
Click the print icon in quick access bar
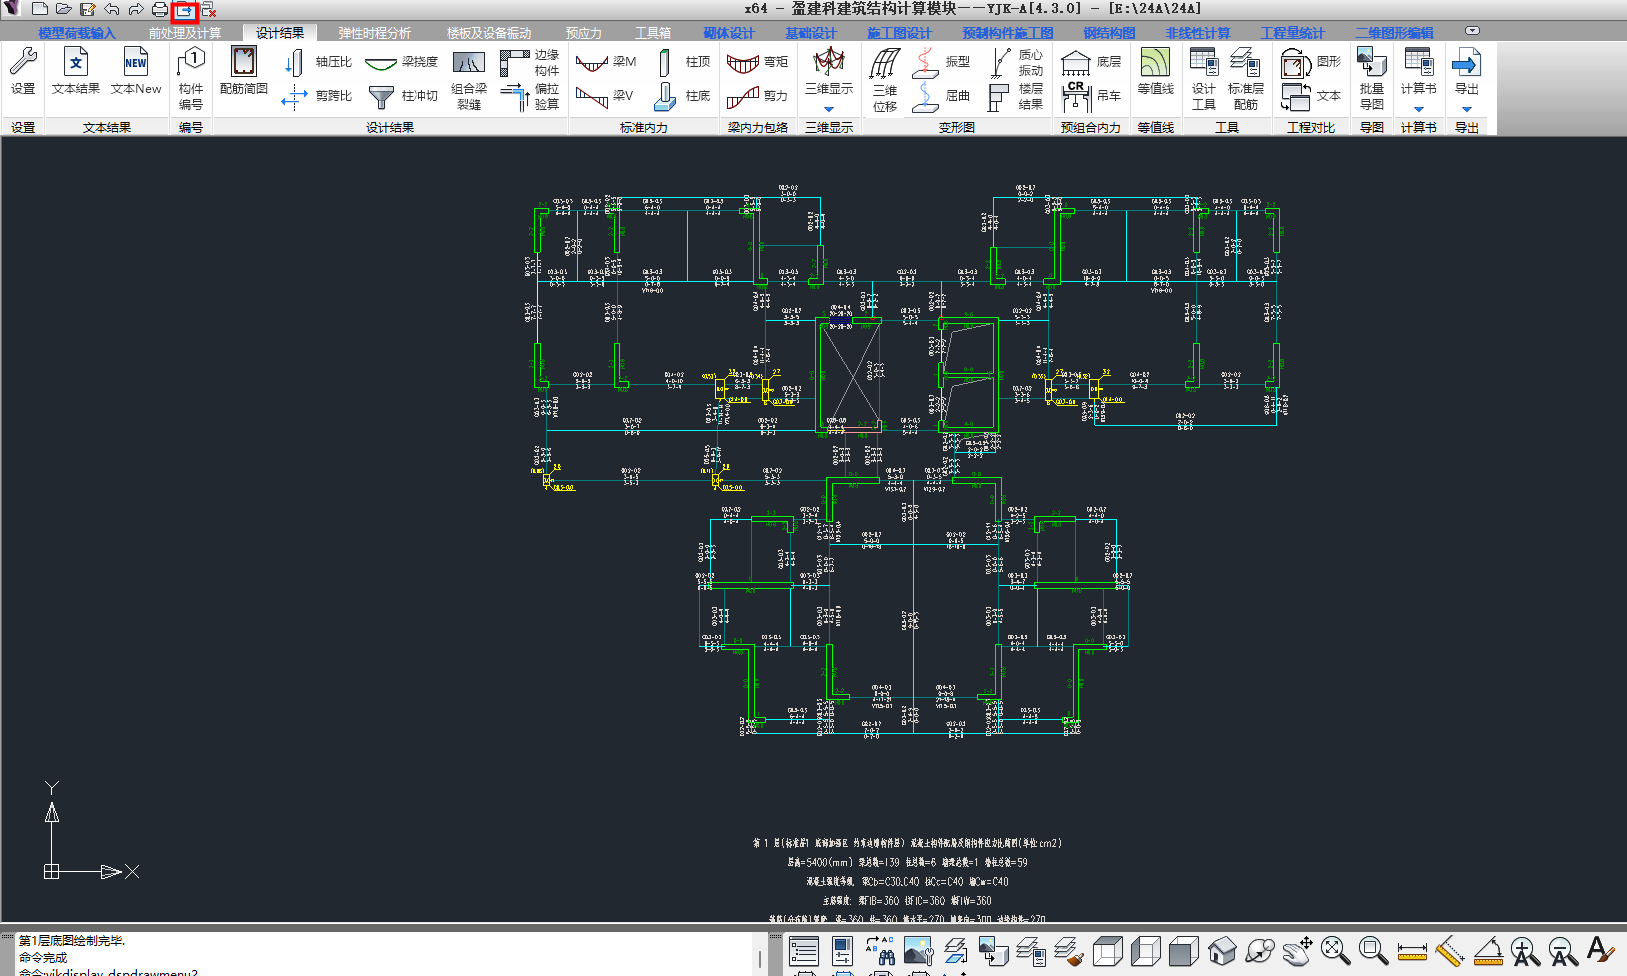160,10
